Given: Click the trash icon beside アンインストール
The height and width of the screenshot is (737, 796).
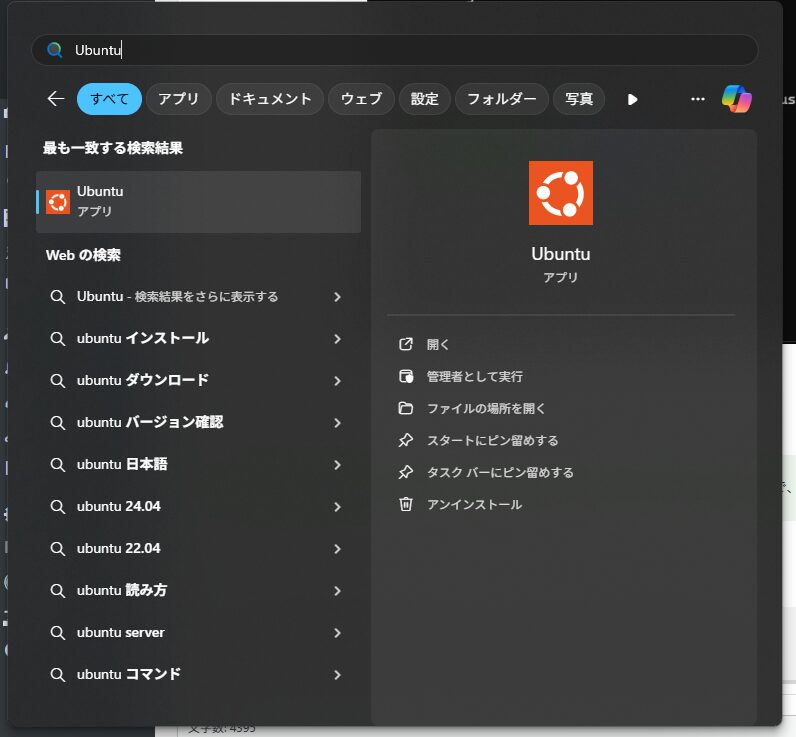Looking at the screenshot, I should pyautogui.click(x=406, y=504).
